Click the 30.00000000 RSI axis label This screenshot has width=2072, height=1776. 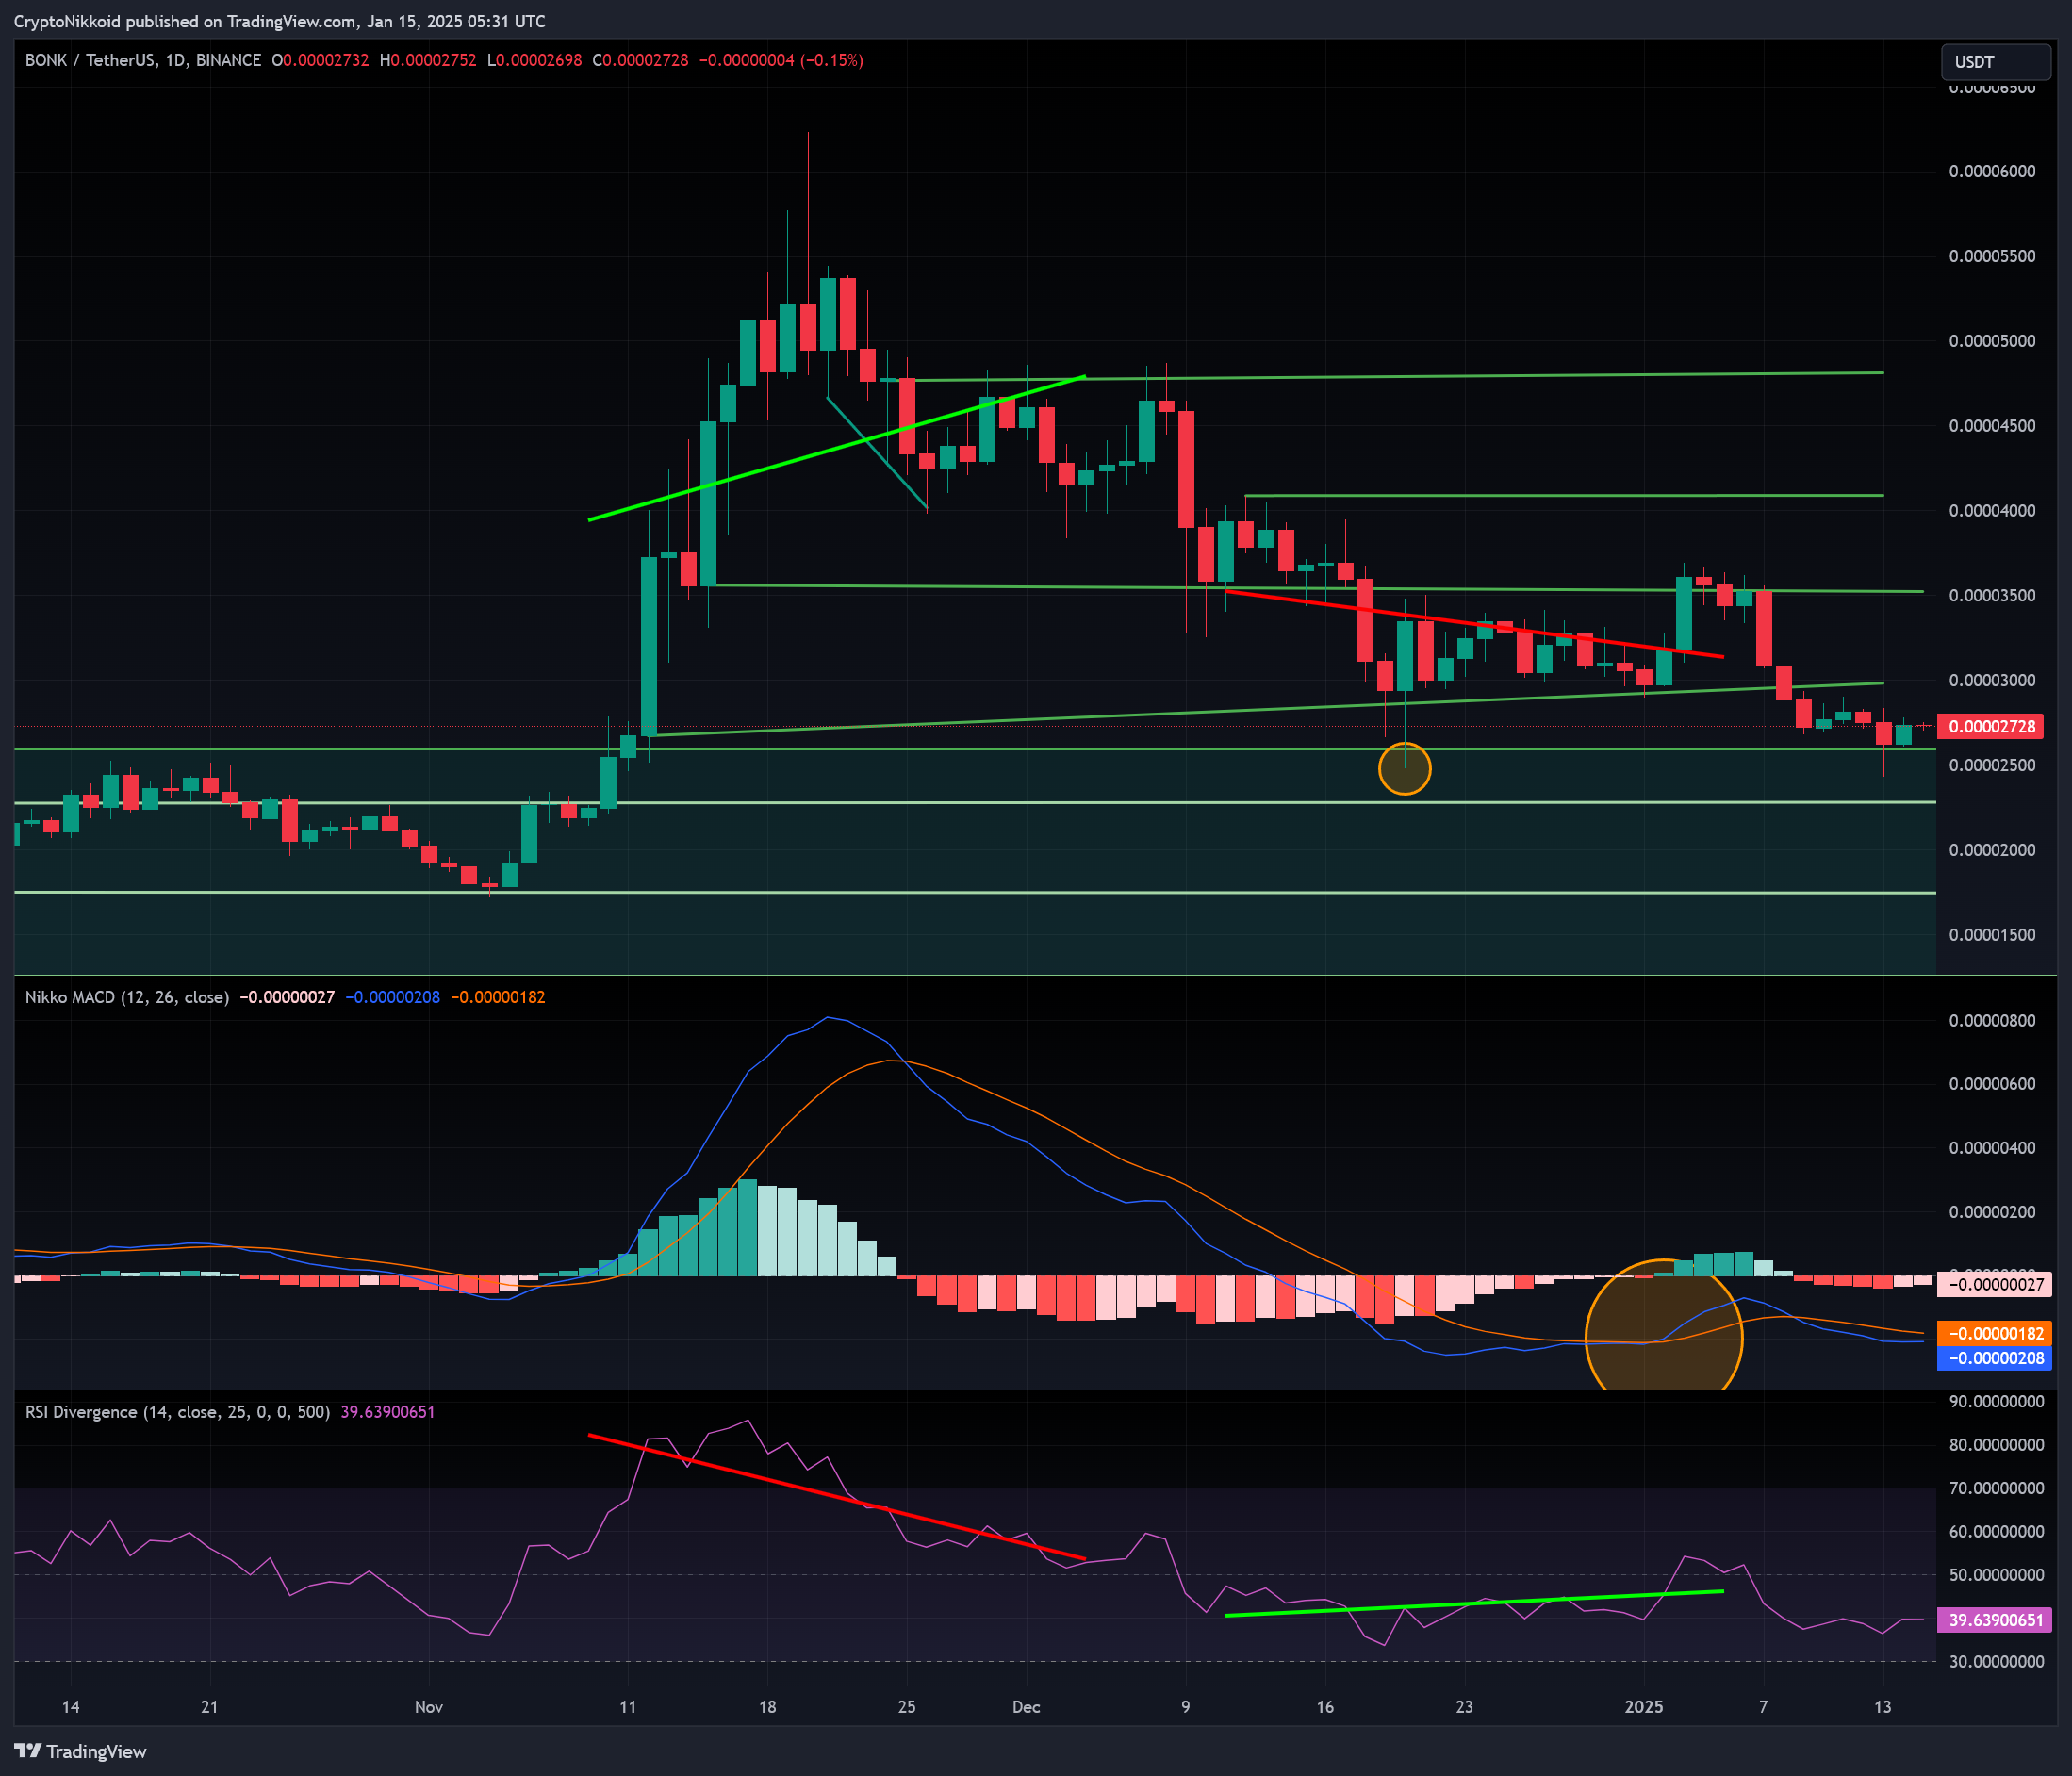[x=1996, y=1662]
